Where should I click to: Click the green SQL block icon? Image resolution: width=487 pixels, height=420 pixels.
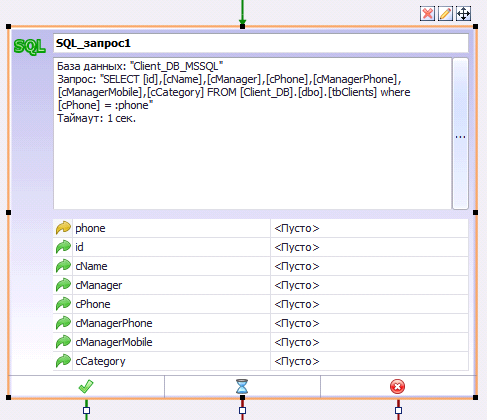point(30,47)
